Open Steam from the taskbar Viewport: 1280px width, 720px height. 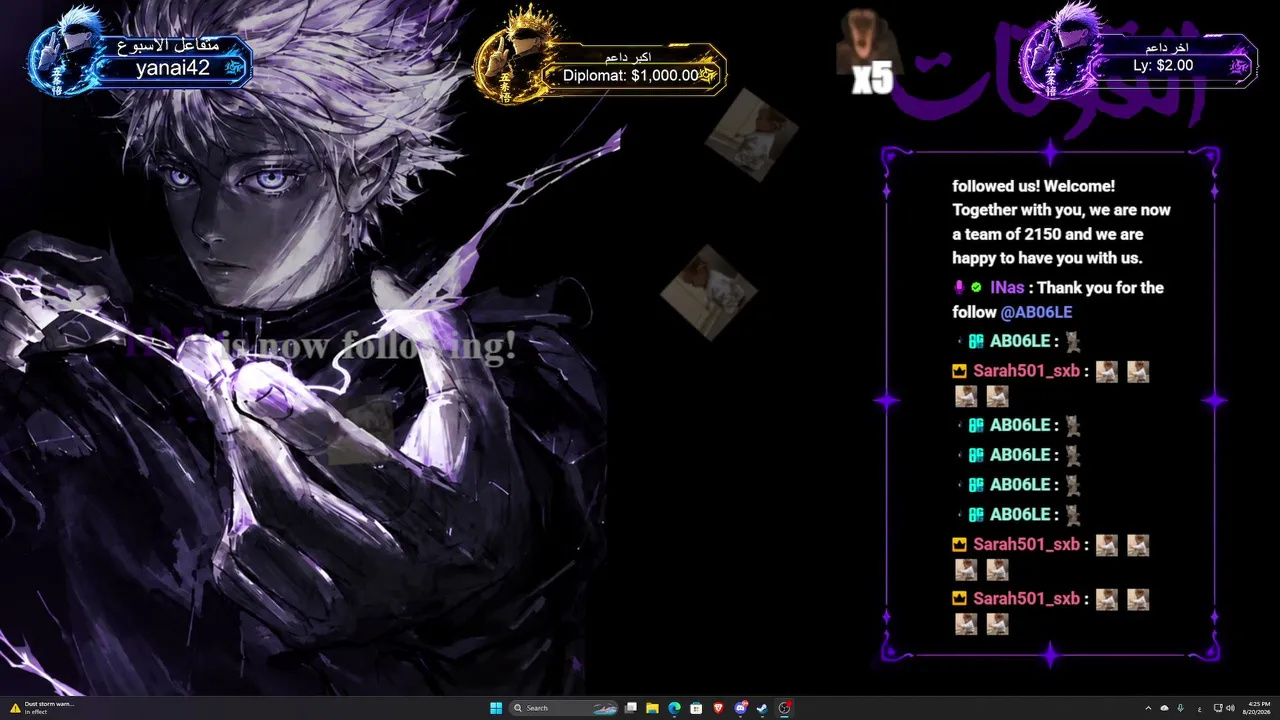tap(762, 708)
